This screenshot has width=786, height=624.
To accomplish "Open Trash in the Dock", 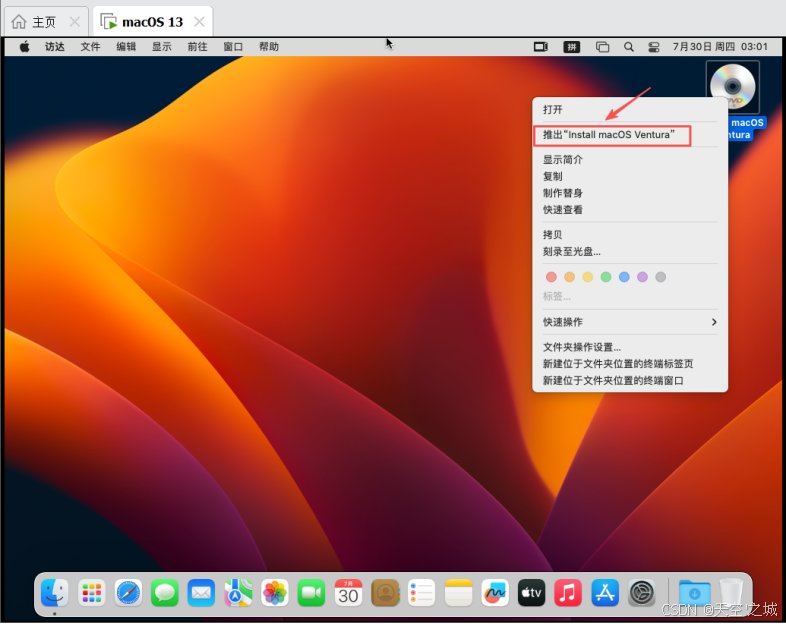I will coord(731,593).
